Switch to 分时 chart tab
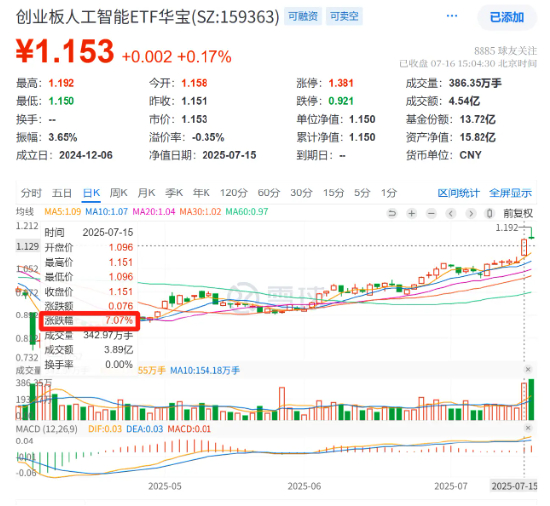Screen dimensions: 550x506 31,193
